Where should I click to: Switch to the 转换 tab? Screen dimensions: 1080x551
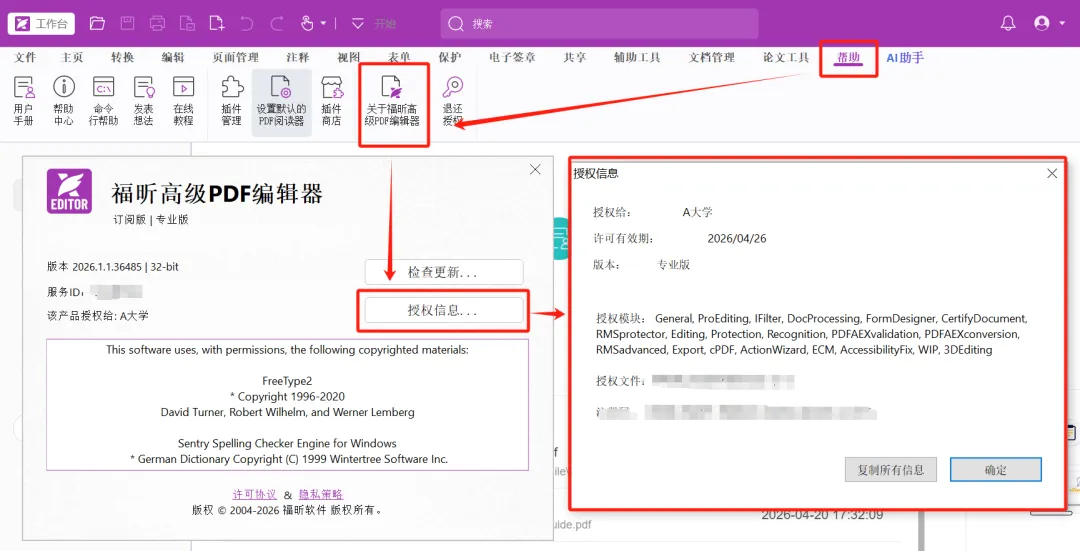click(x=123, y=58)
